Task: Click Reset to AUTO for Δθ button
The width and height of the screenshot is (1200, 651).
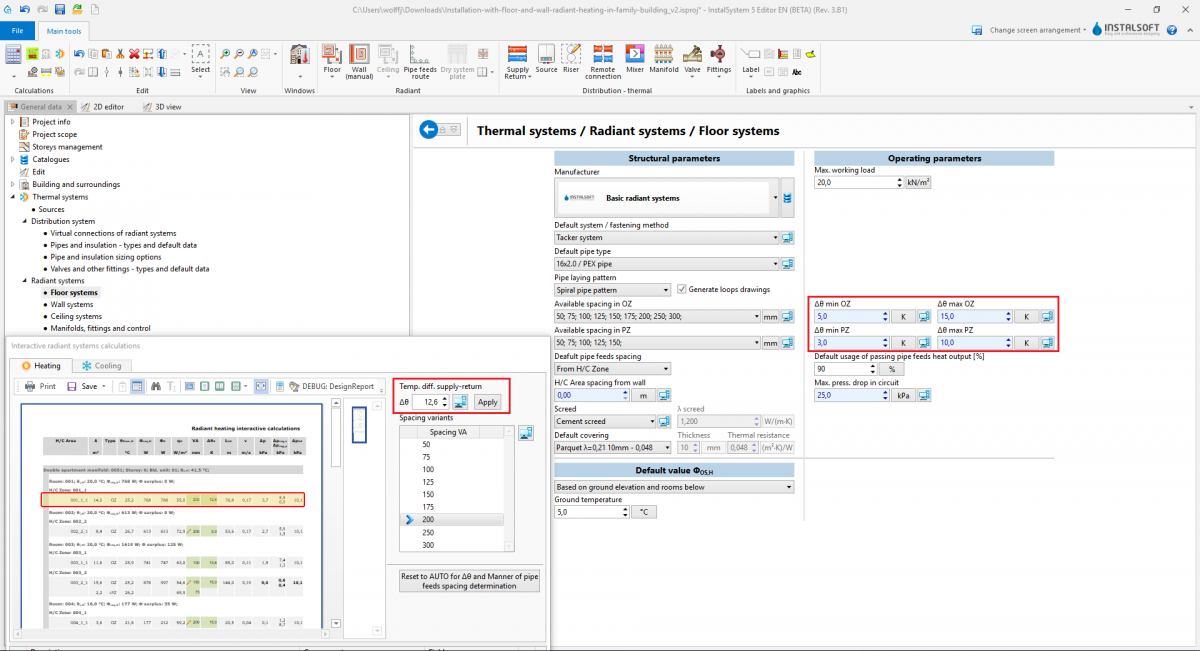Action: pos(469,581)
